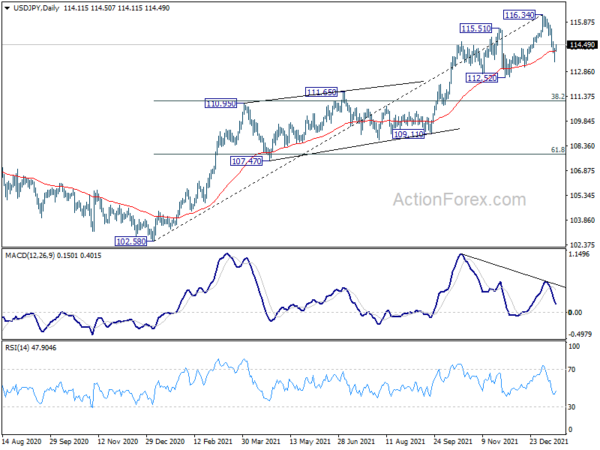Viewport: 600px width, 450px height.
Task: Click the 110.950 price label
Action: [221, 103]
